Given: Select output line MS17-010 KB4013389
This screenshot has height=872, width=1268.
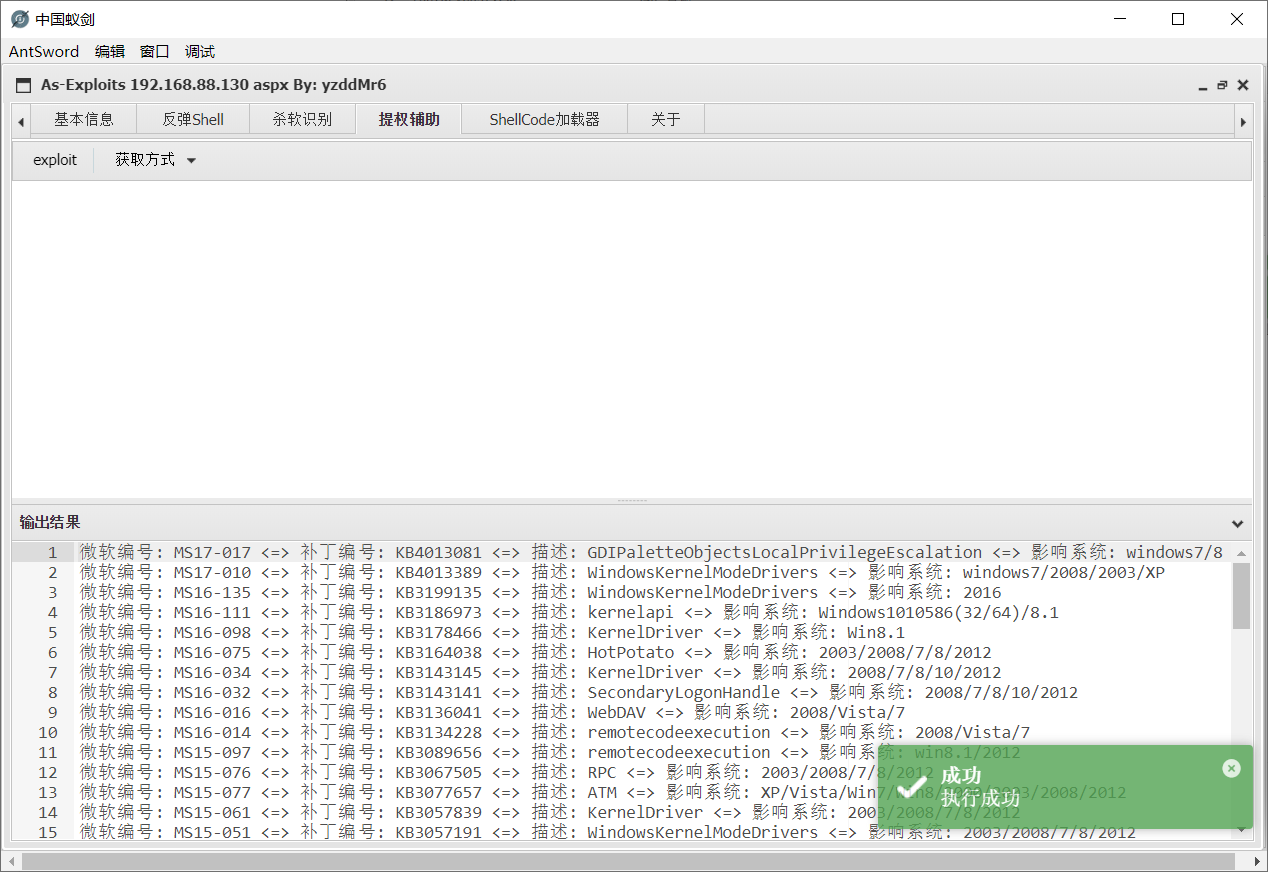Looking at the screenshot, I should point(622,572).
